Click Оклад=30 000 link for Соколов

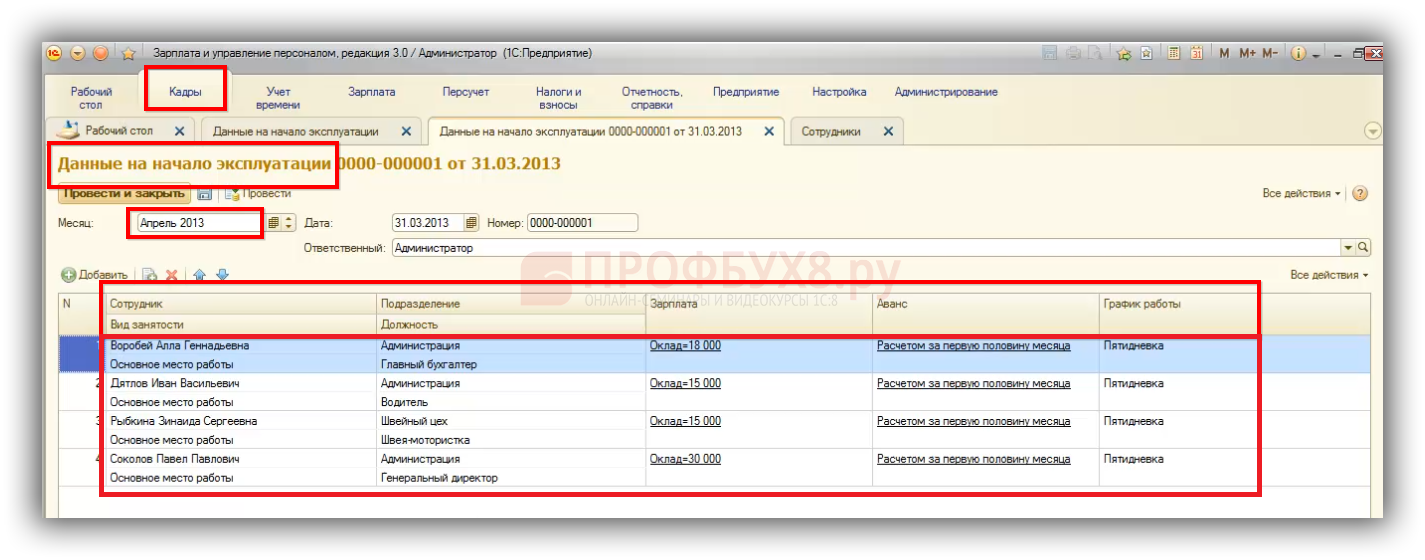pyautogui.click(x=685, y=460)
